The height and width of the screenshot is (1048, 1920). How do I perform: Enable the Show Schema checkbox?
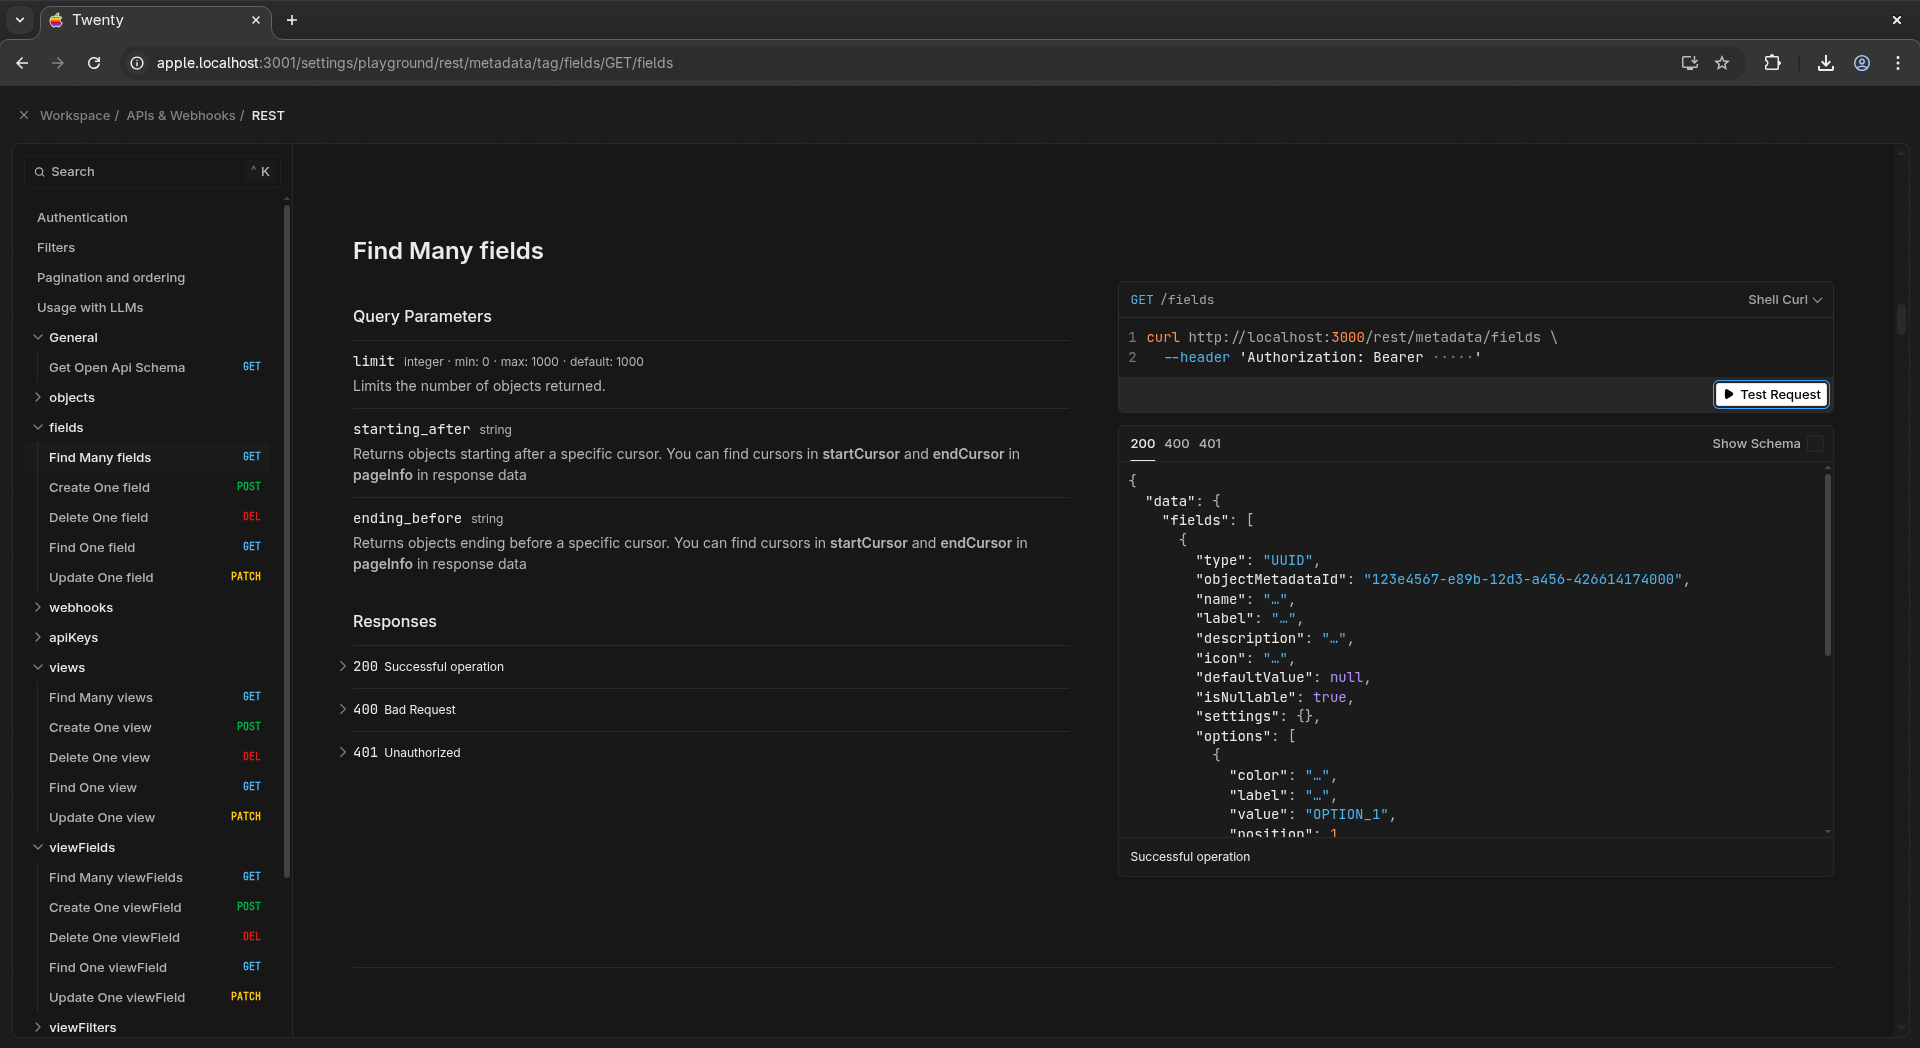tap(1815, 444)
